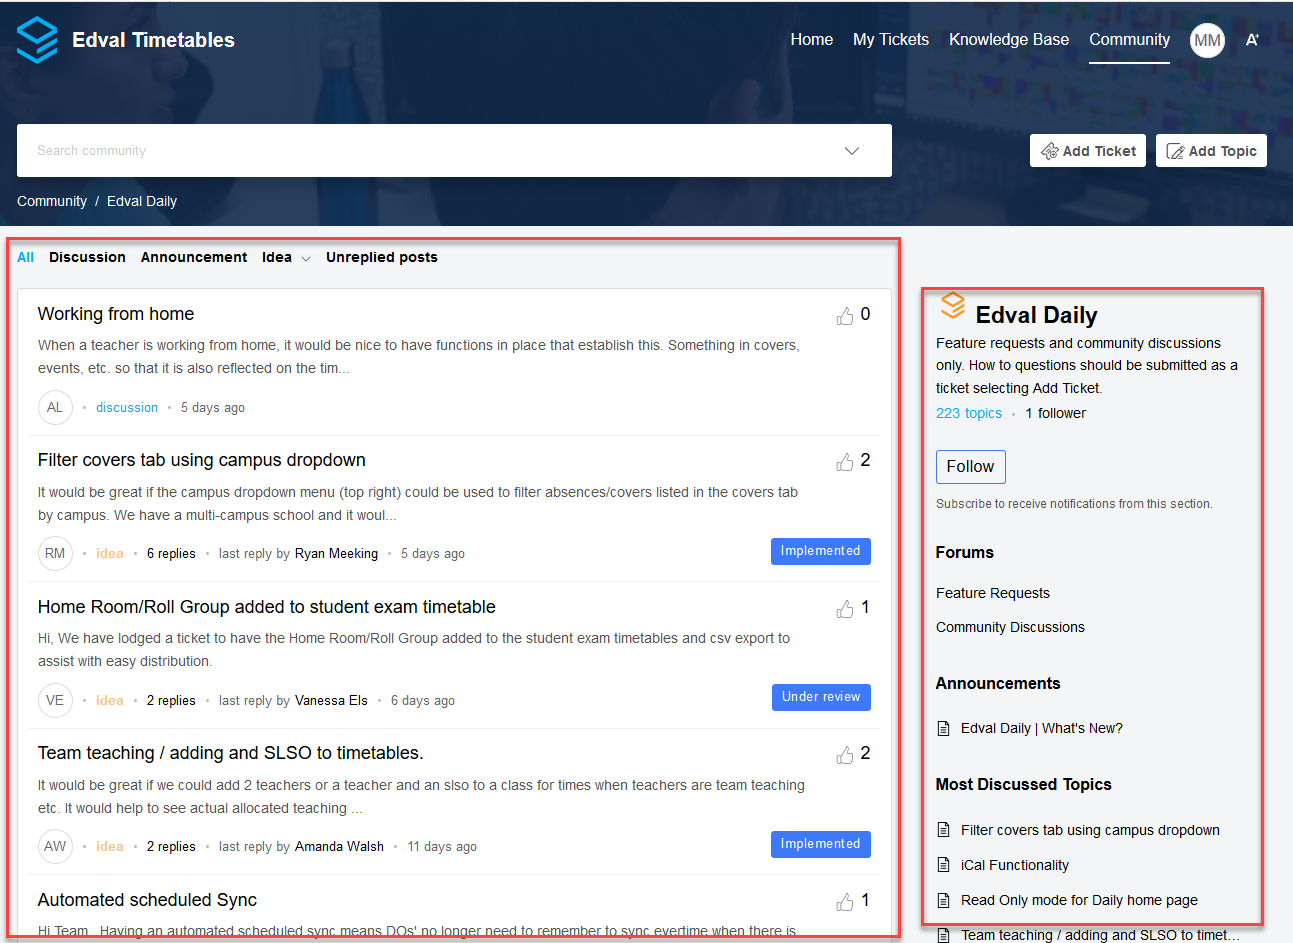Show All posts filter tab
This screenshot has width=1293, height=943.
coord(25,257)
